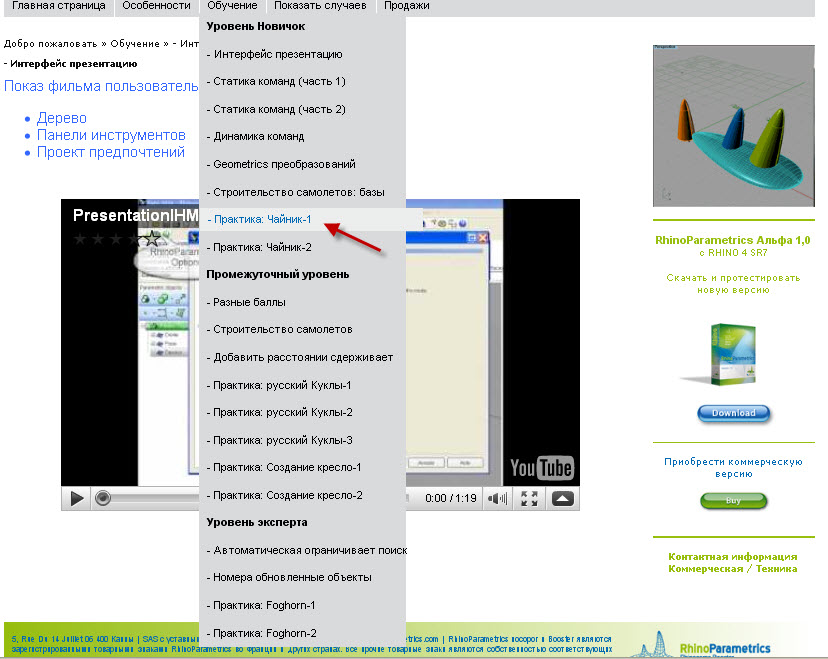828x659 pixels.
Task: Select Практика: Чайник-1 entry
Action: 259,219
